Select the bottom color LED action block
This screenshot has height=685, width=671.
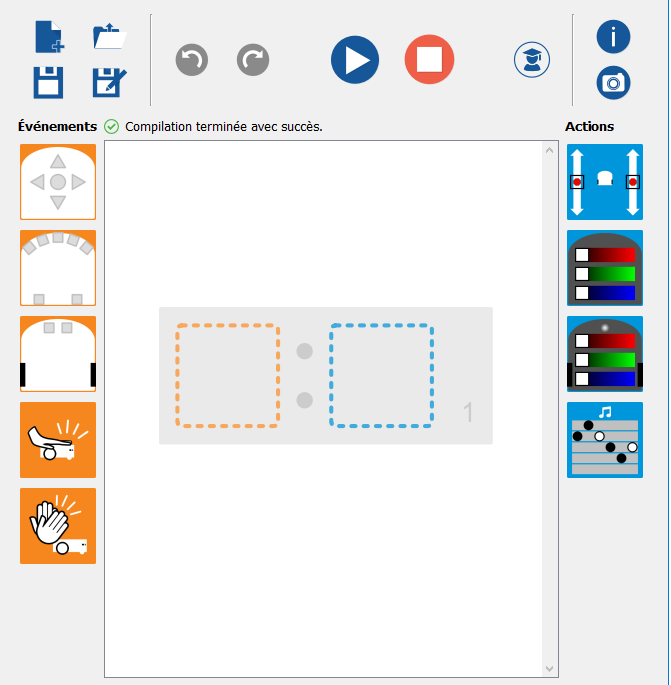[x=605, y=354]
